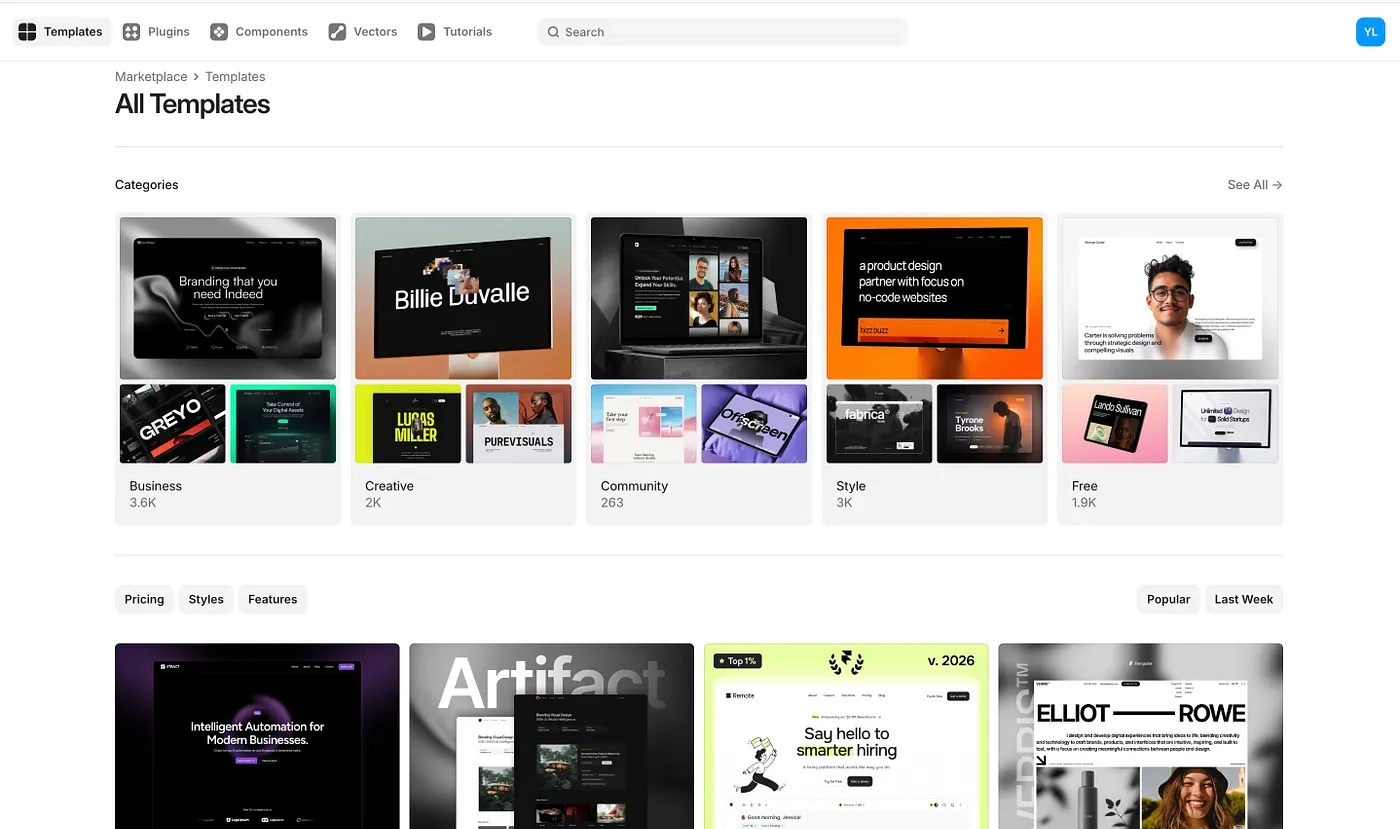Open the Say hello to smarter hiring template
This screenshot has width=1400, height=829.
click(x=846, y=736)
